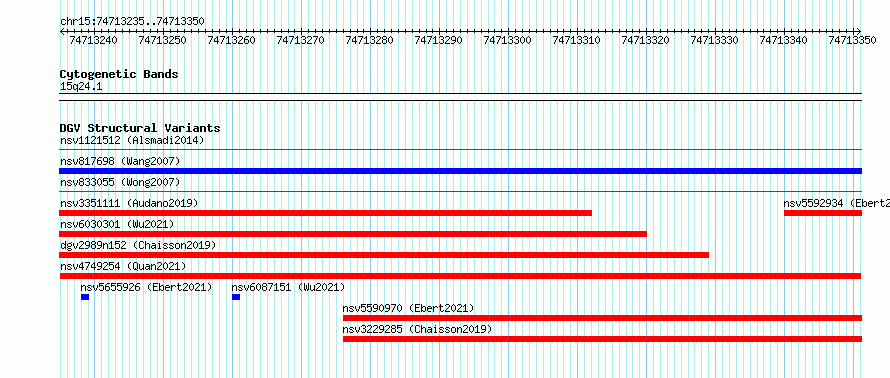
Task: Select the red dgv2989n152 variant bar
Action: point(384,255)
